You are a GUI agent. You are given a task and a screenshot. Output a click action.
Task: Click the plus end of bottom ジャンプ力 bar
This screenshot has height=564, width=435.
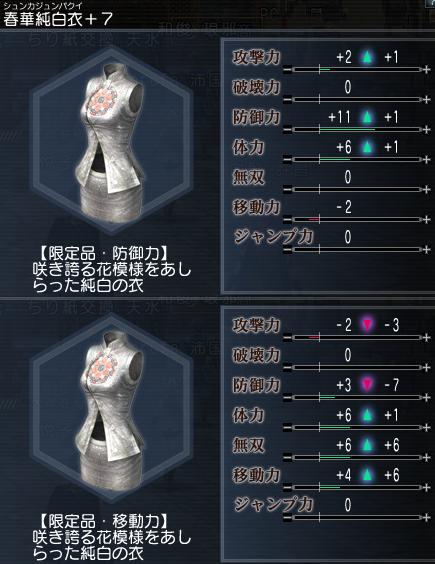426,518
